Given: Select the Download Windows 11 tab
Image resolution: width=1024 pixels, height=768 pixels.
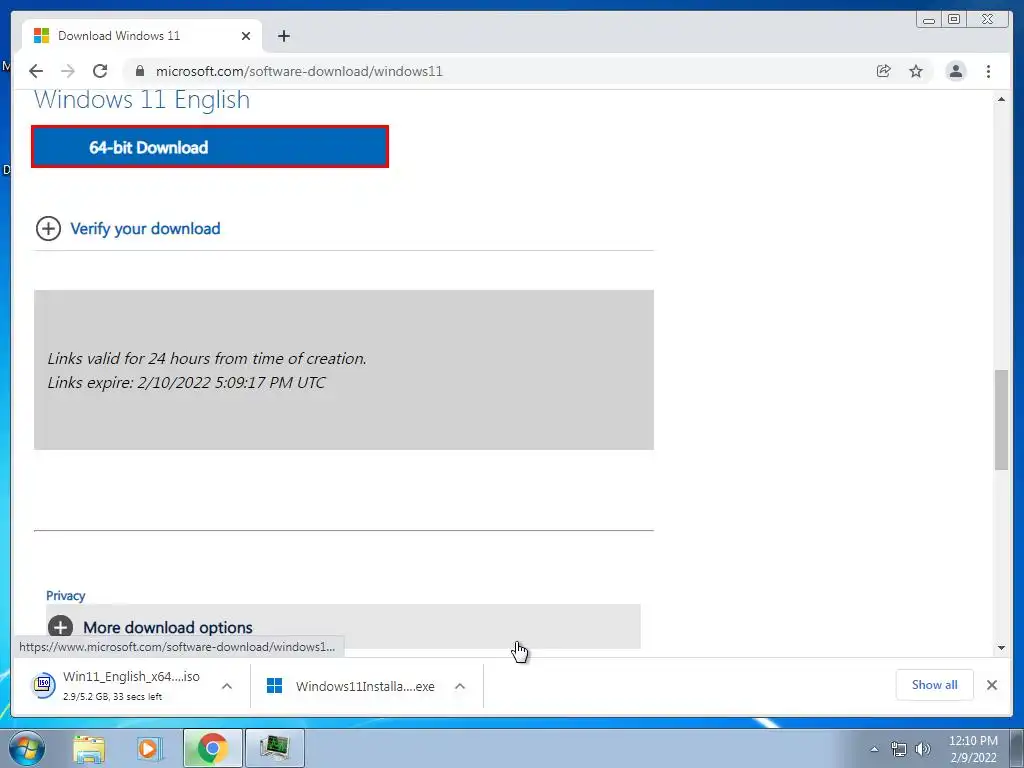Looking at the screenshot, I should (142, 36).
